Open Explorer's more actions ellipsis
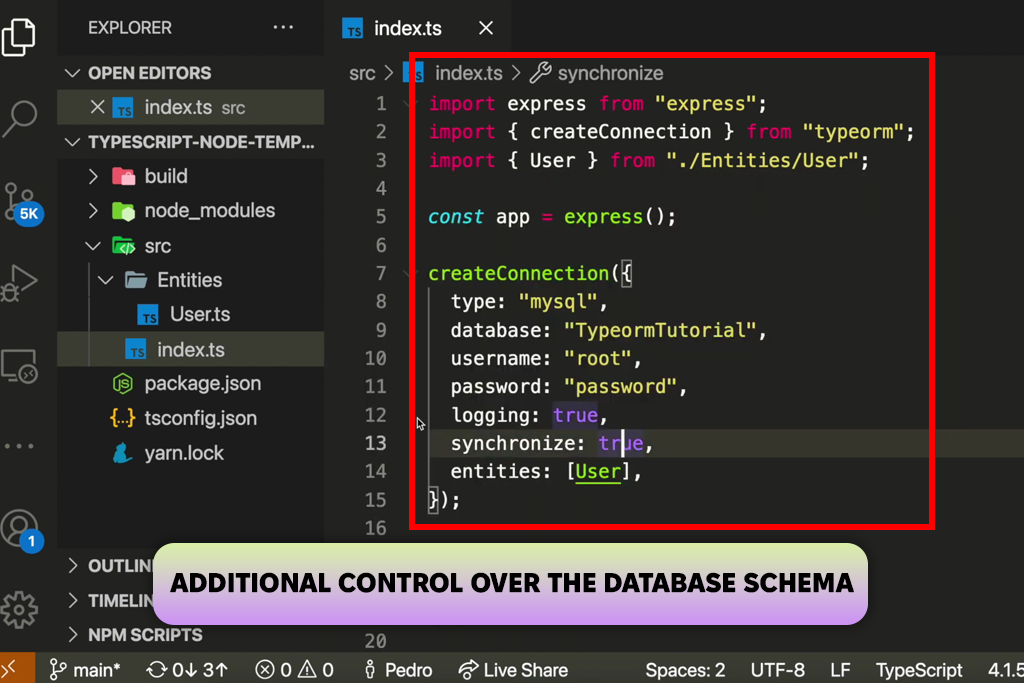The width and height of the screenshot is (1024, 683). click(283, 28)
